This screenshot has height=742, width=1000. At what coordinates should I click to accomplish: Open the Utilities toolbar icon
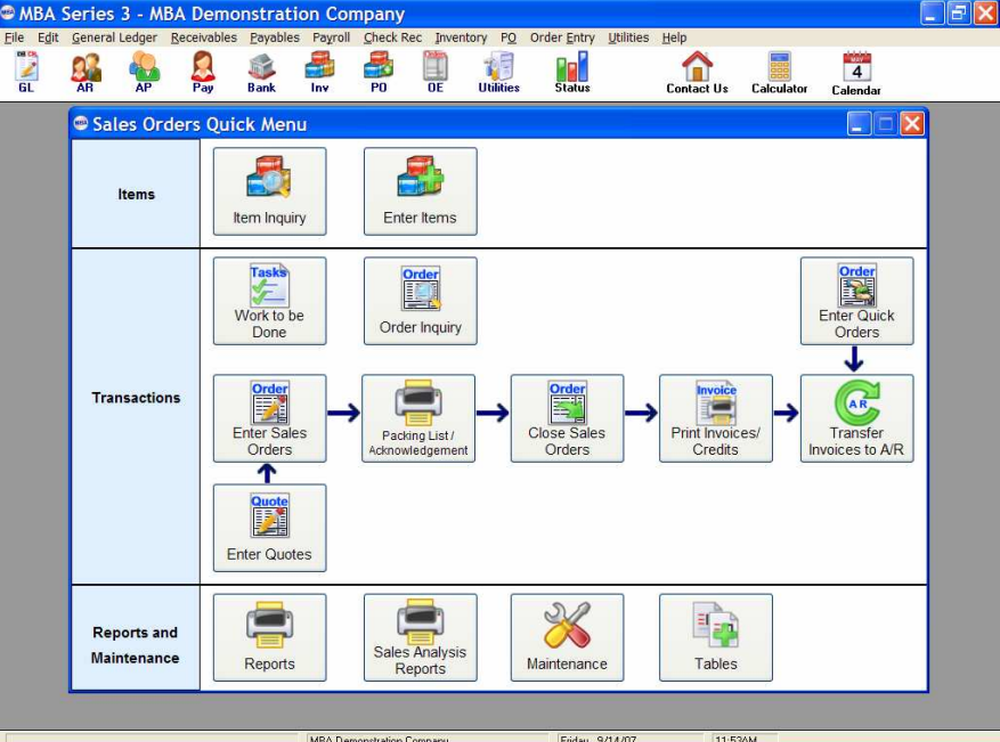pos(499,72)
